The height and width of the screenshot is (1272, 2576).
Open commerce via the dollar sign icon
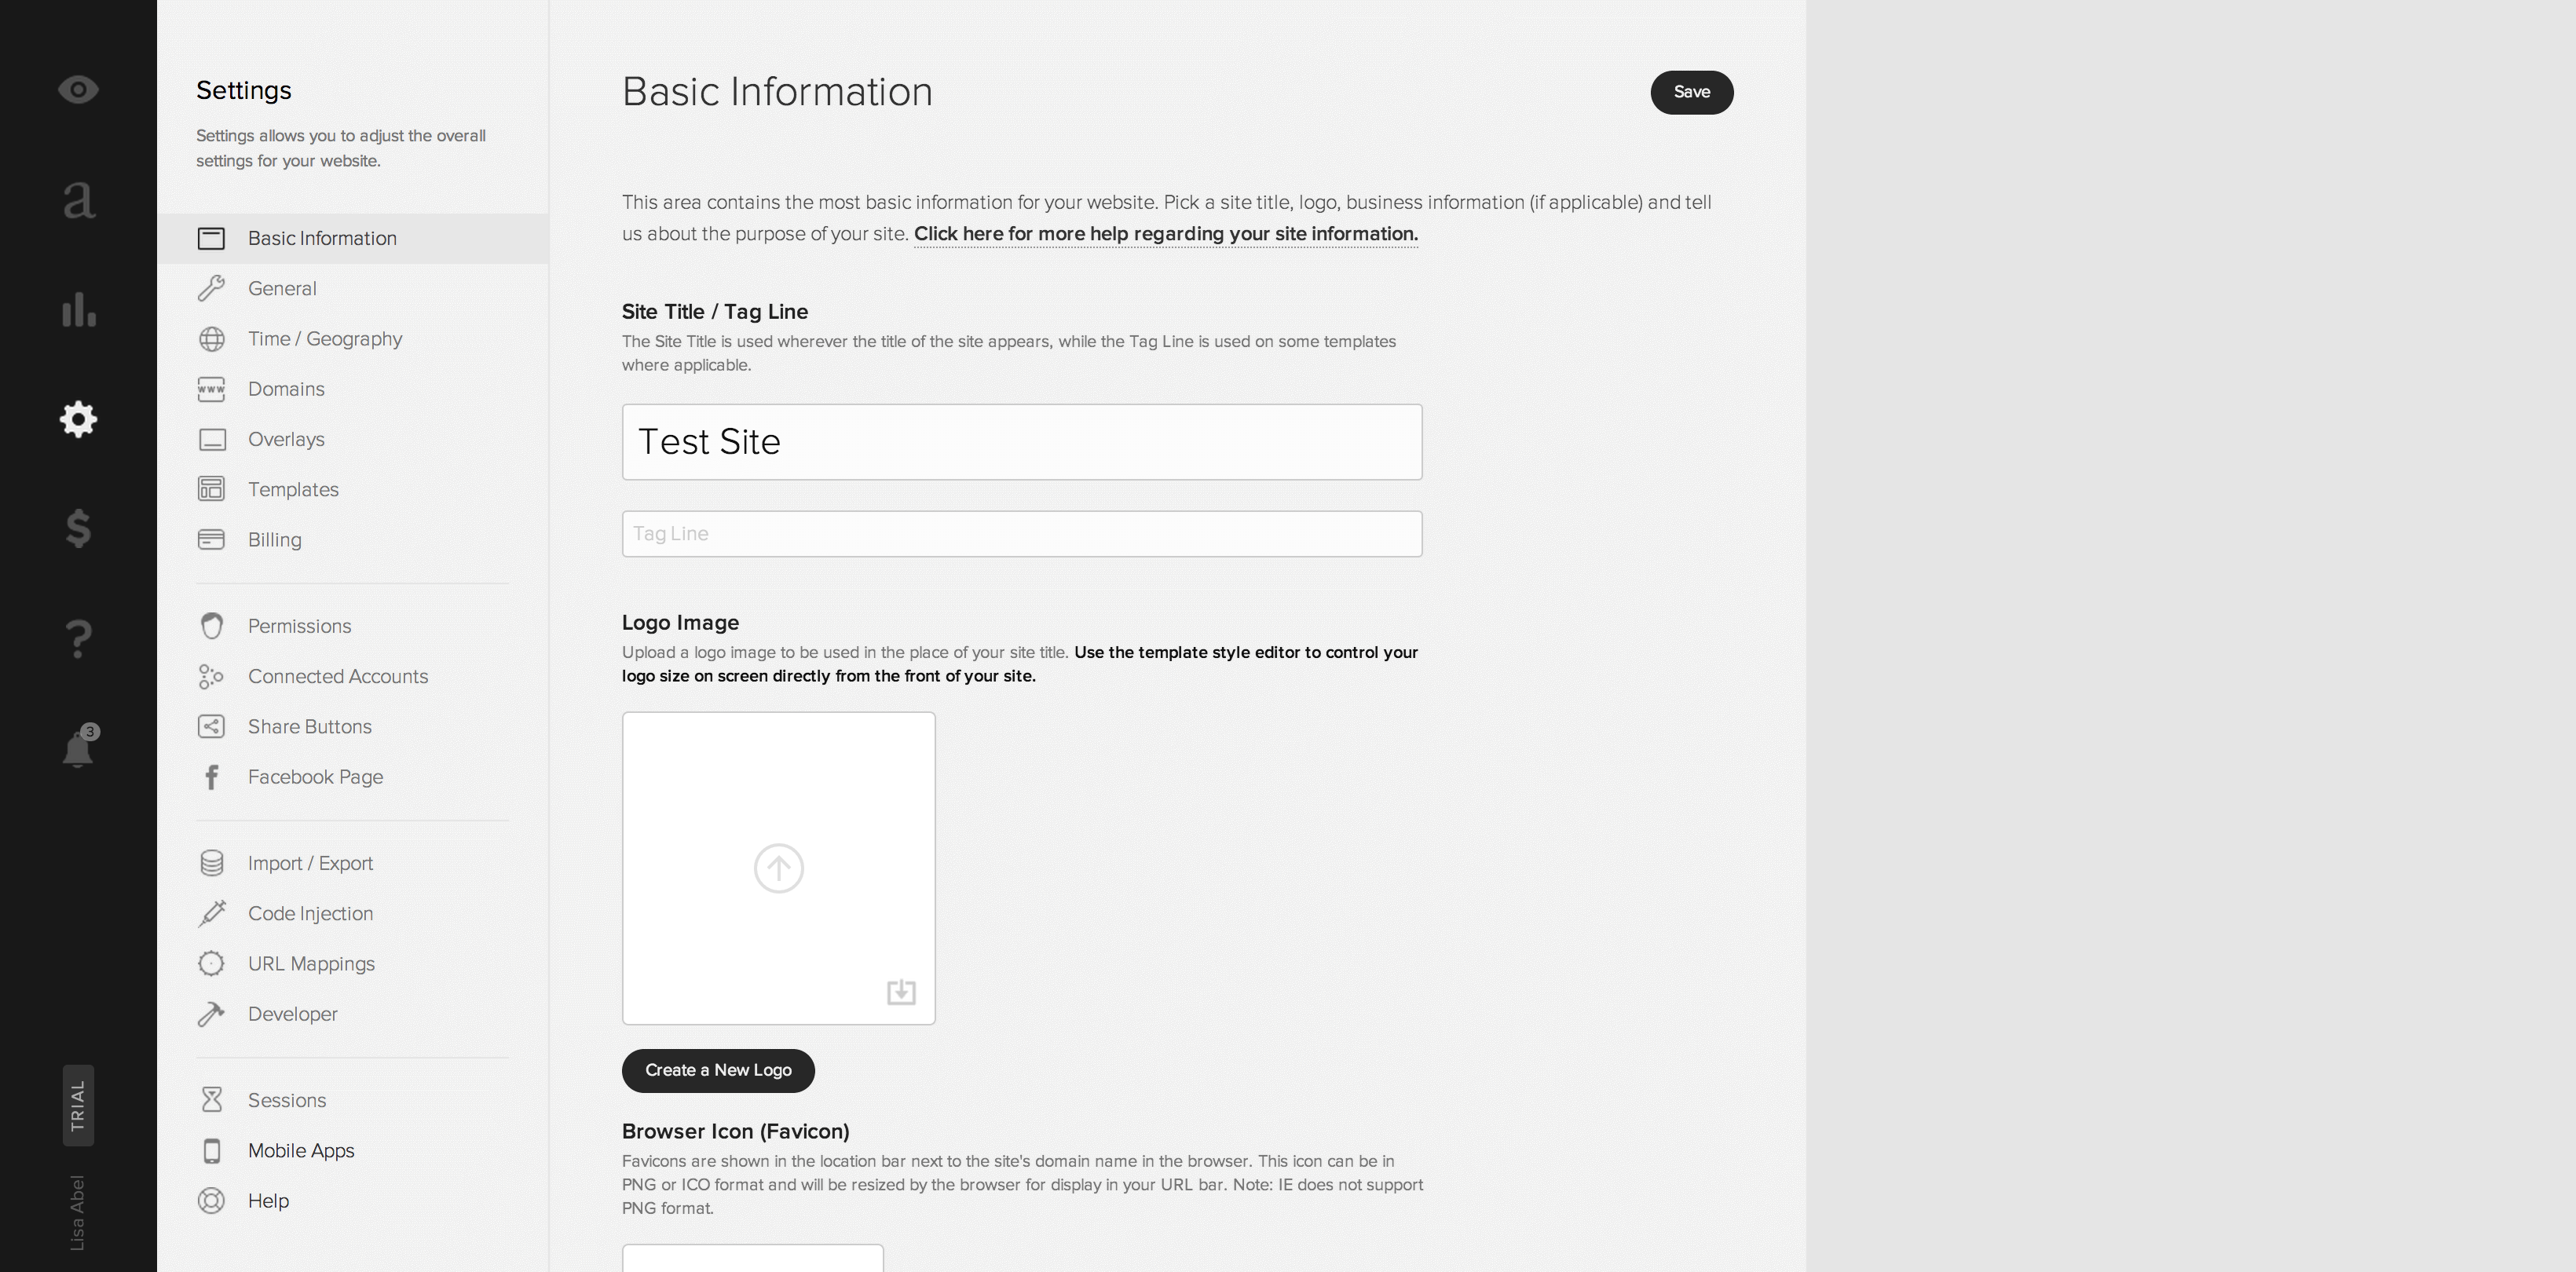(x=78, y=528)
